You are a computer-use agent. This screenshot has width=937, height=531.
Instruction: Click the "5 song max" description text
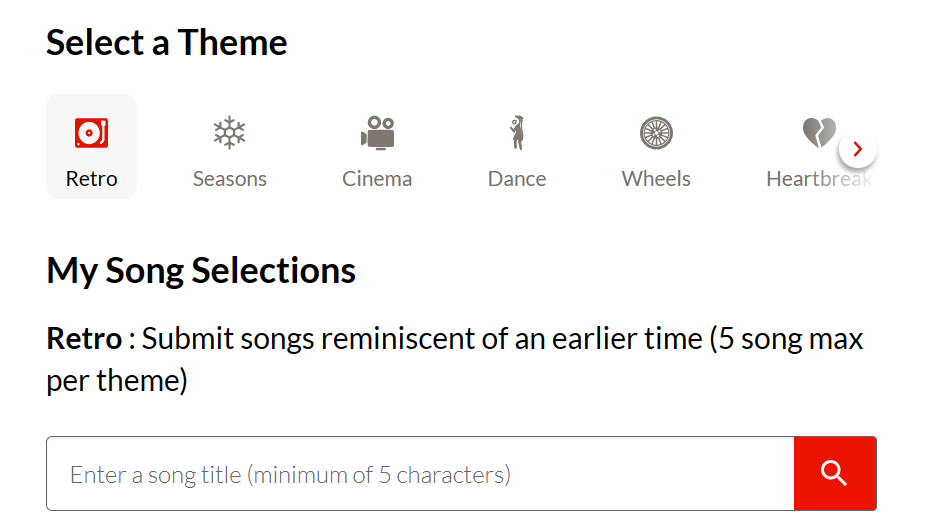click(x=790, y=339)
